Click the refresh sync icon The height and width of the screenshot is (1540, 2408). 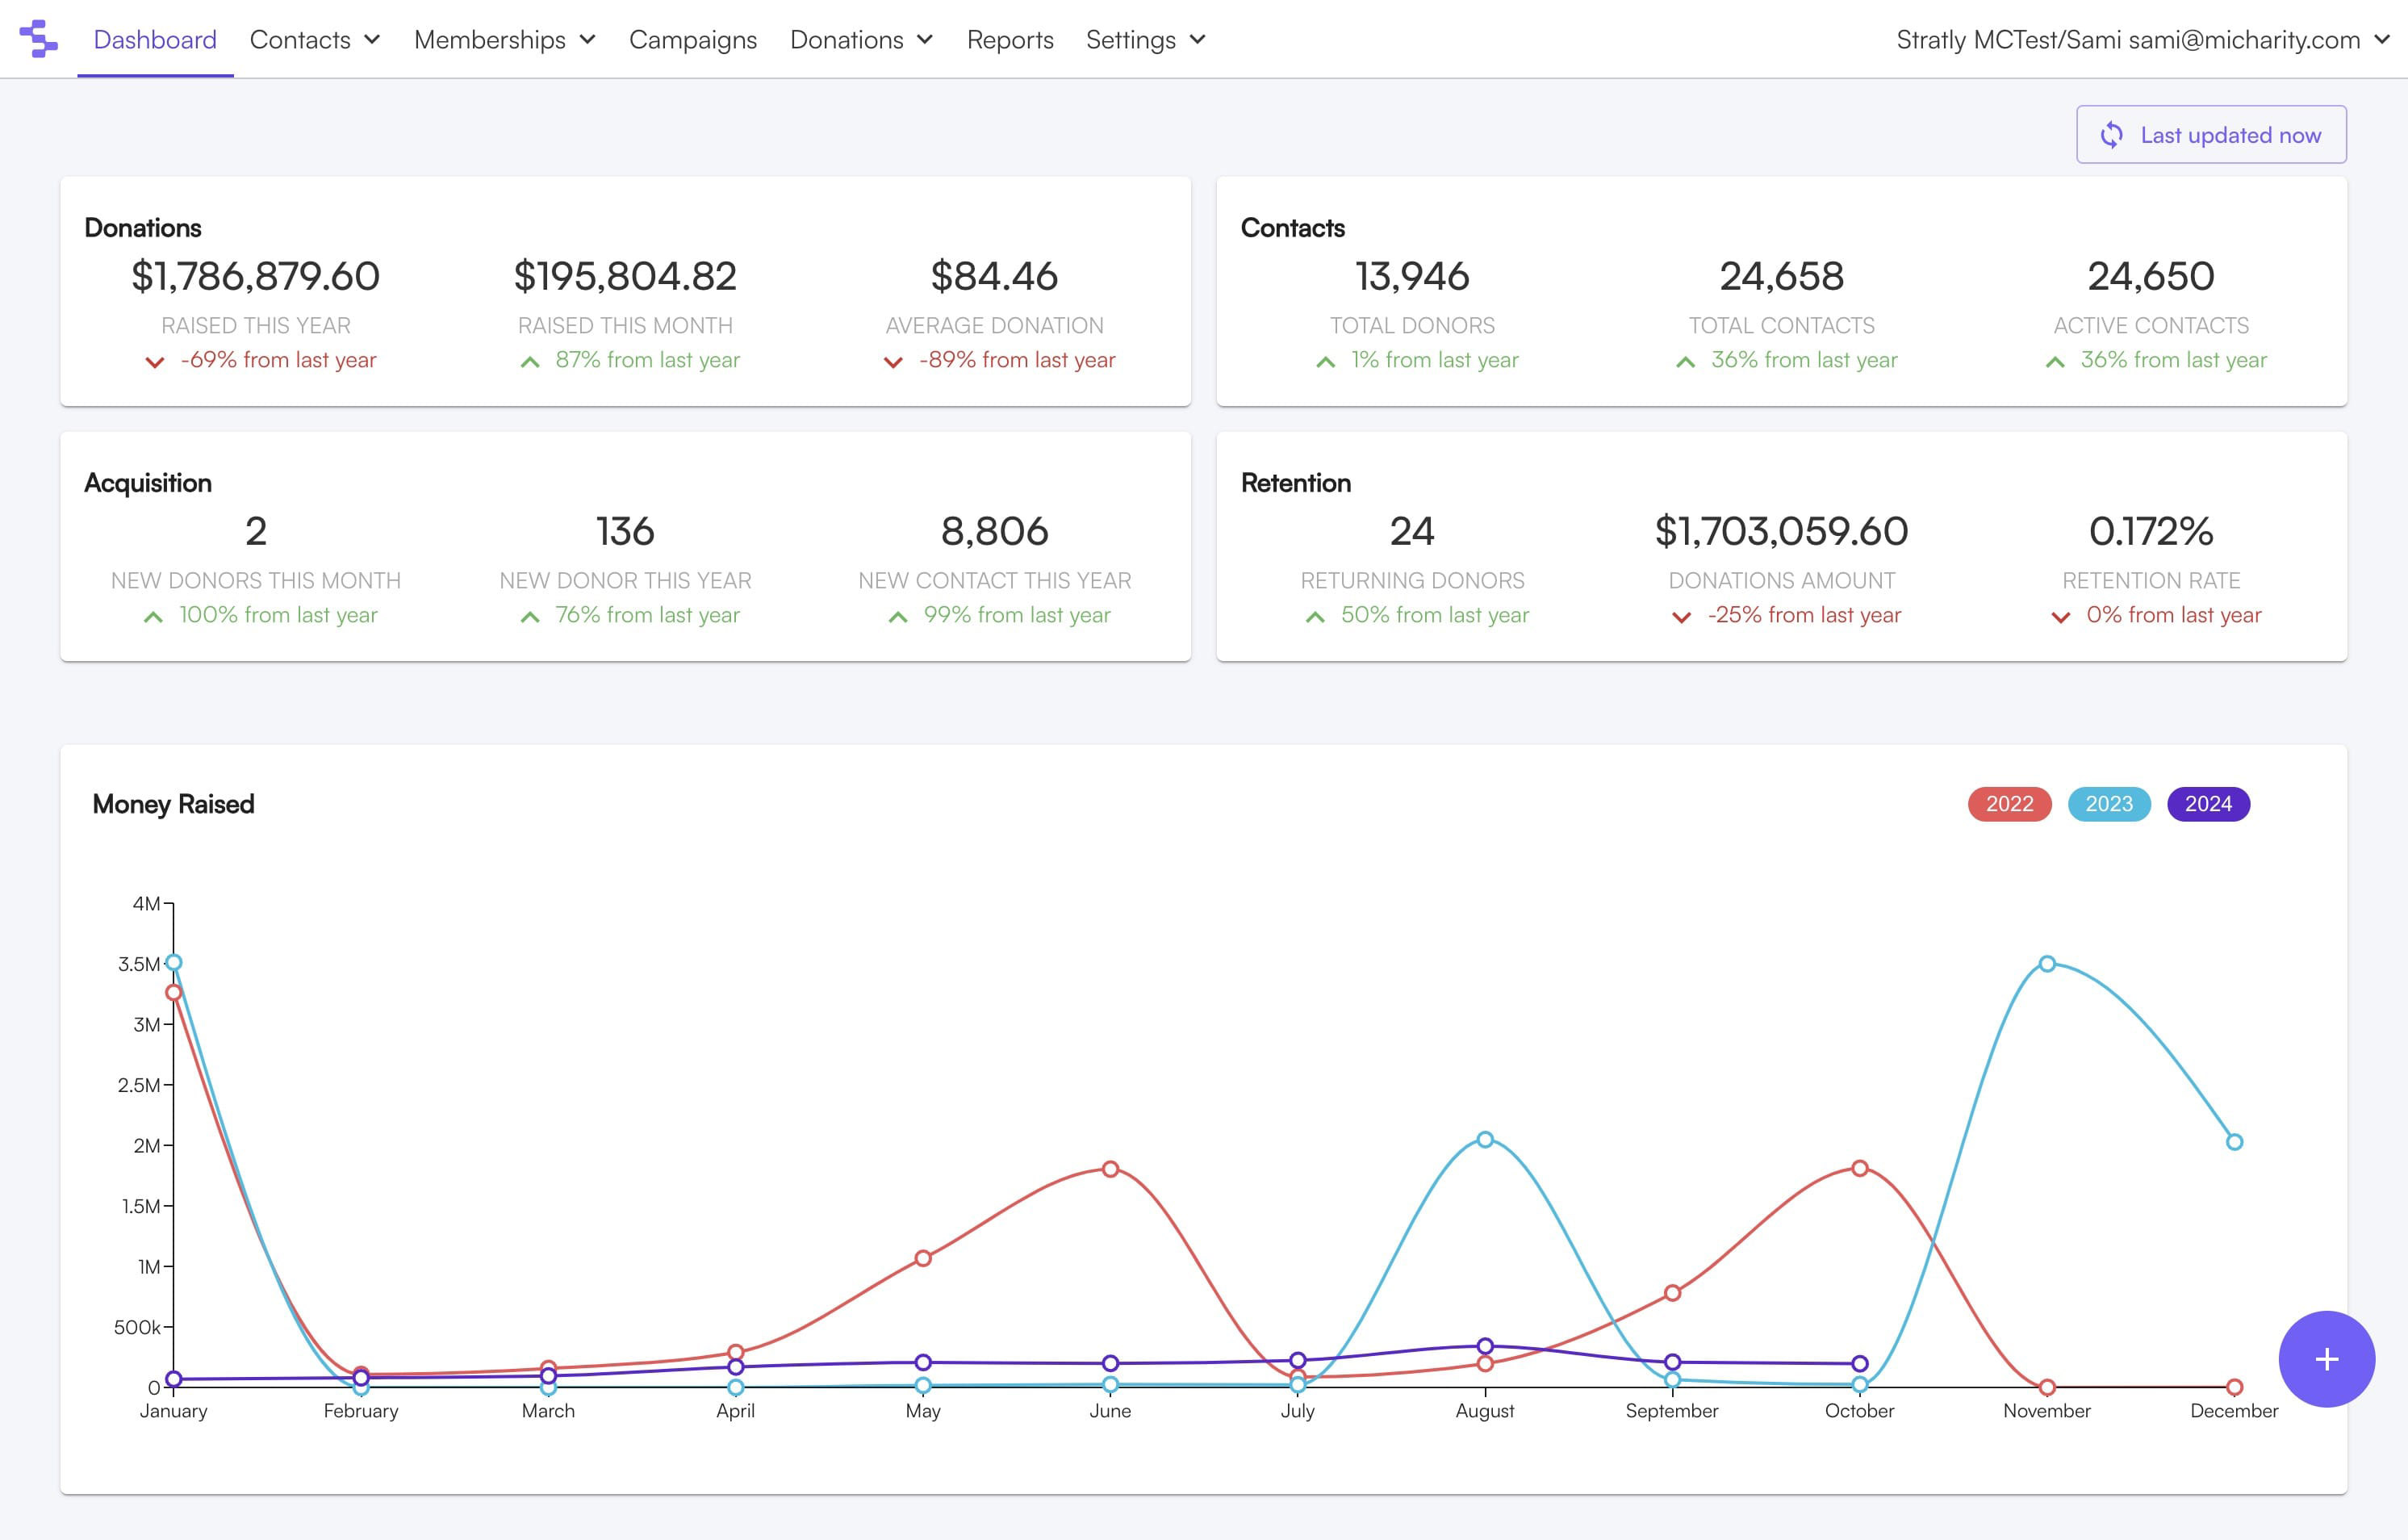[x=2111, y=135]
